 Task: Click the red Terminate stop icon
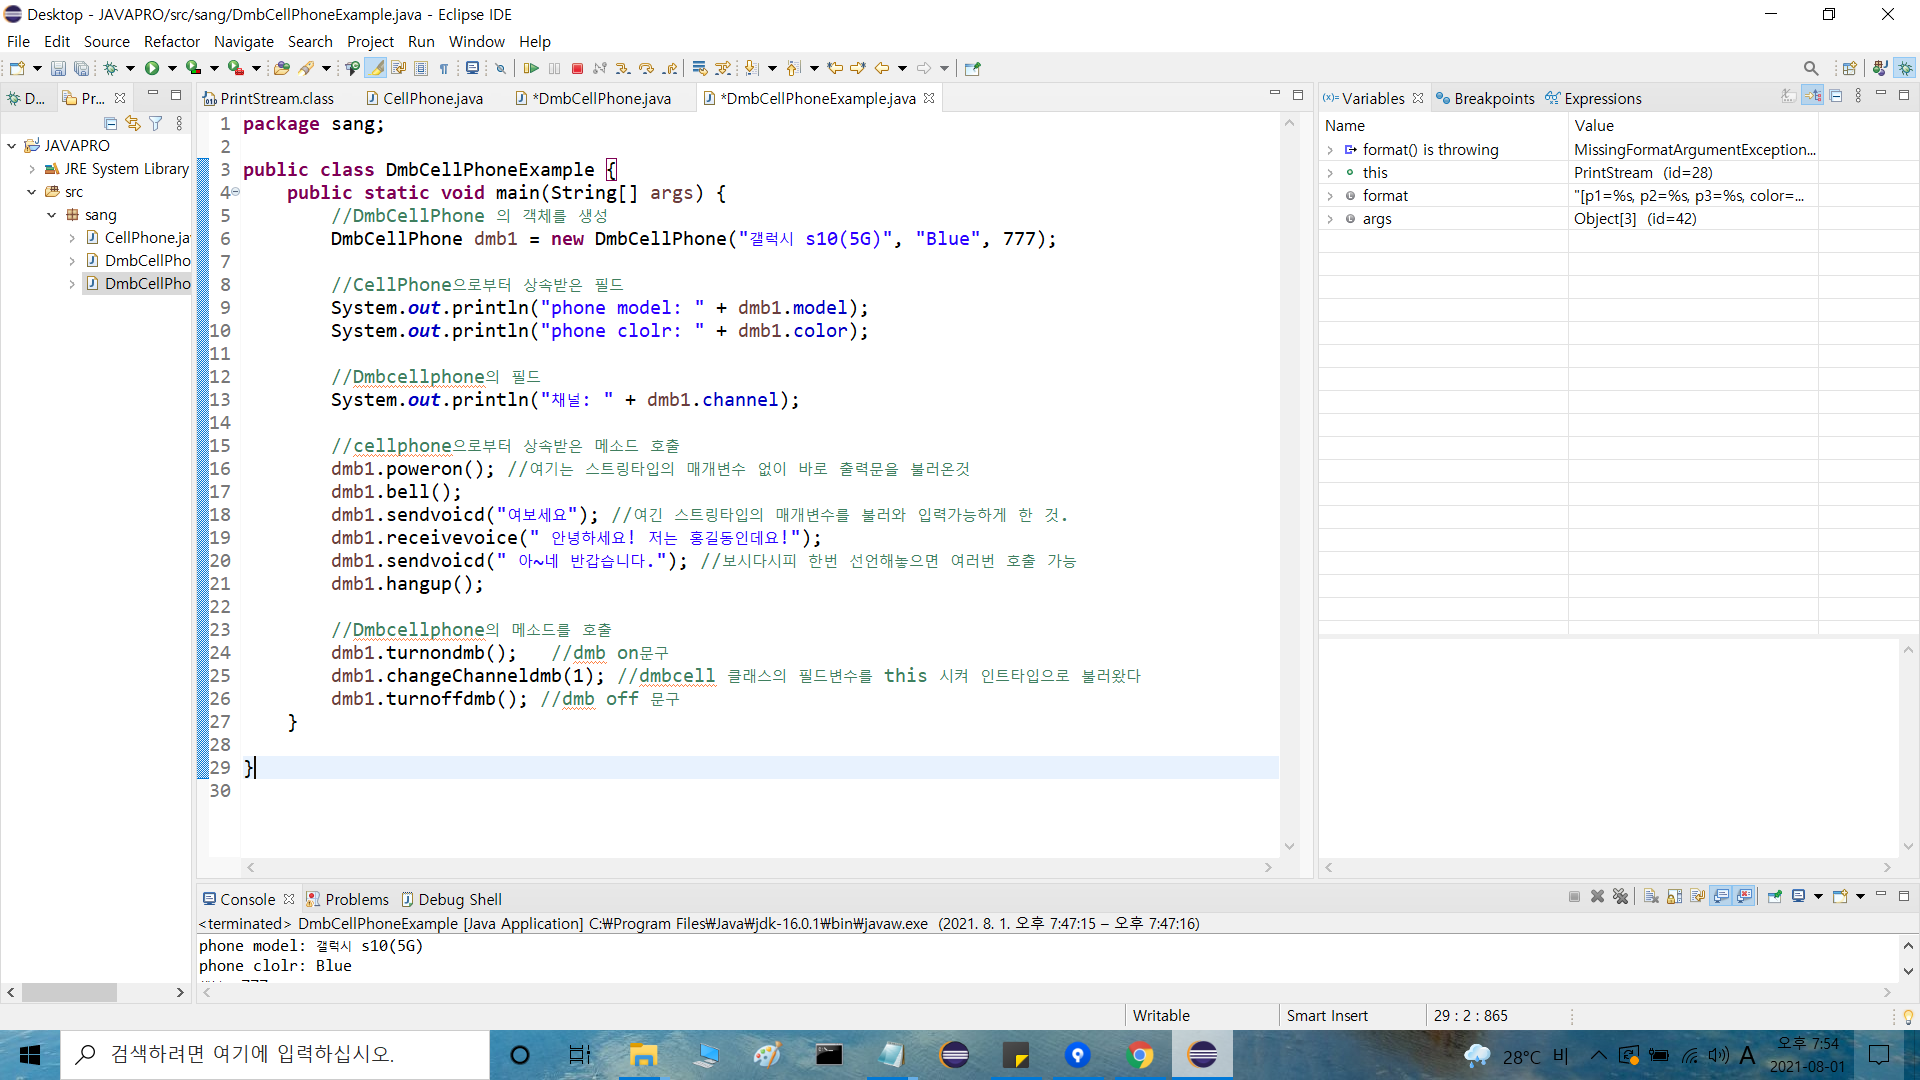tap(577, 68)
